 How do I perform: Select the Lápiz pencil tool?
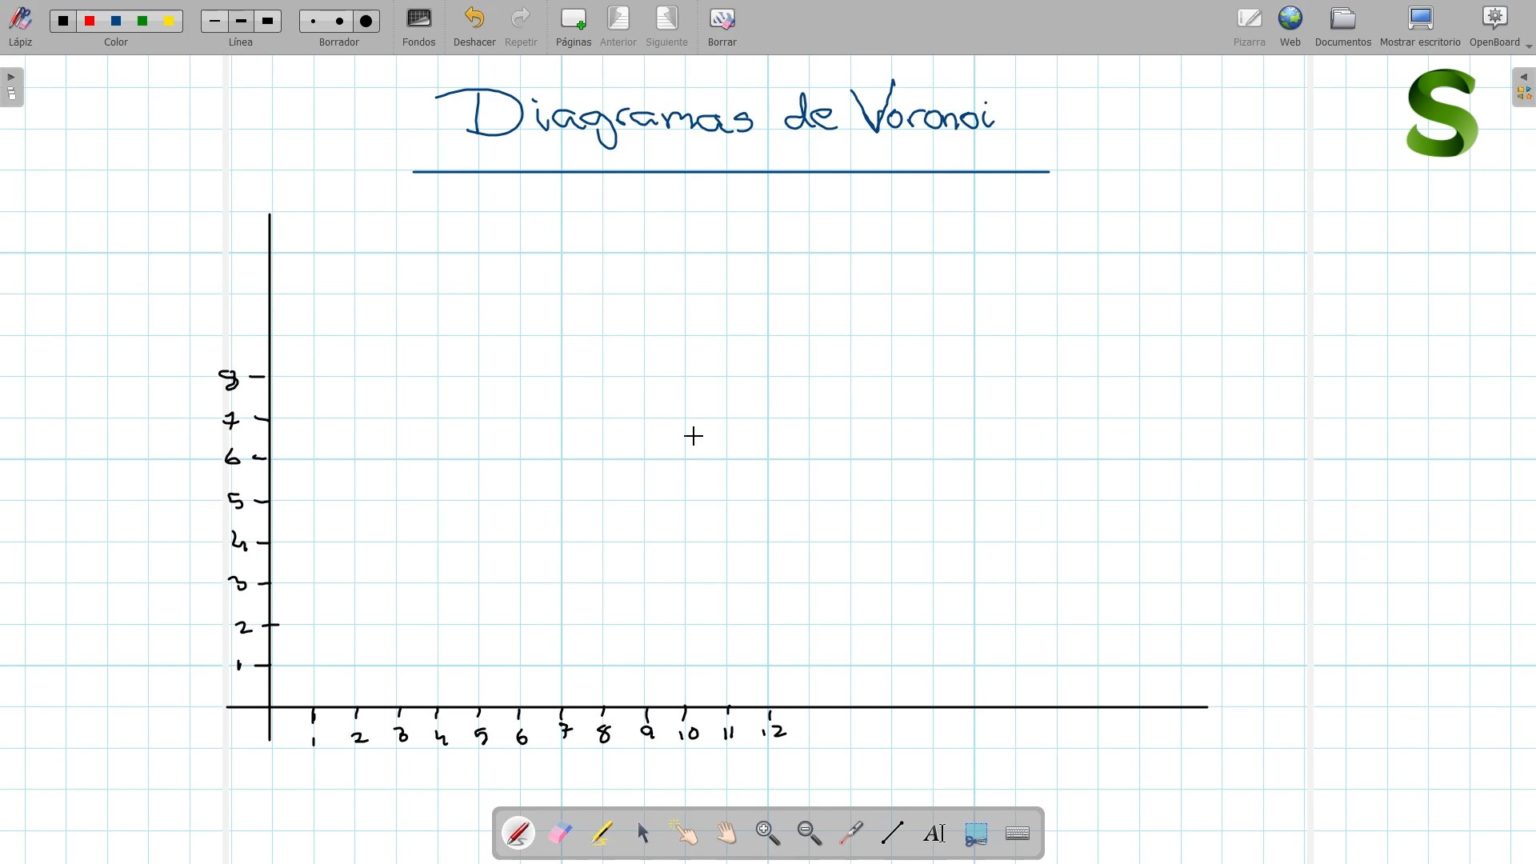point(20,20)
